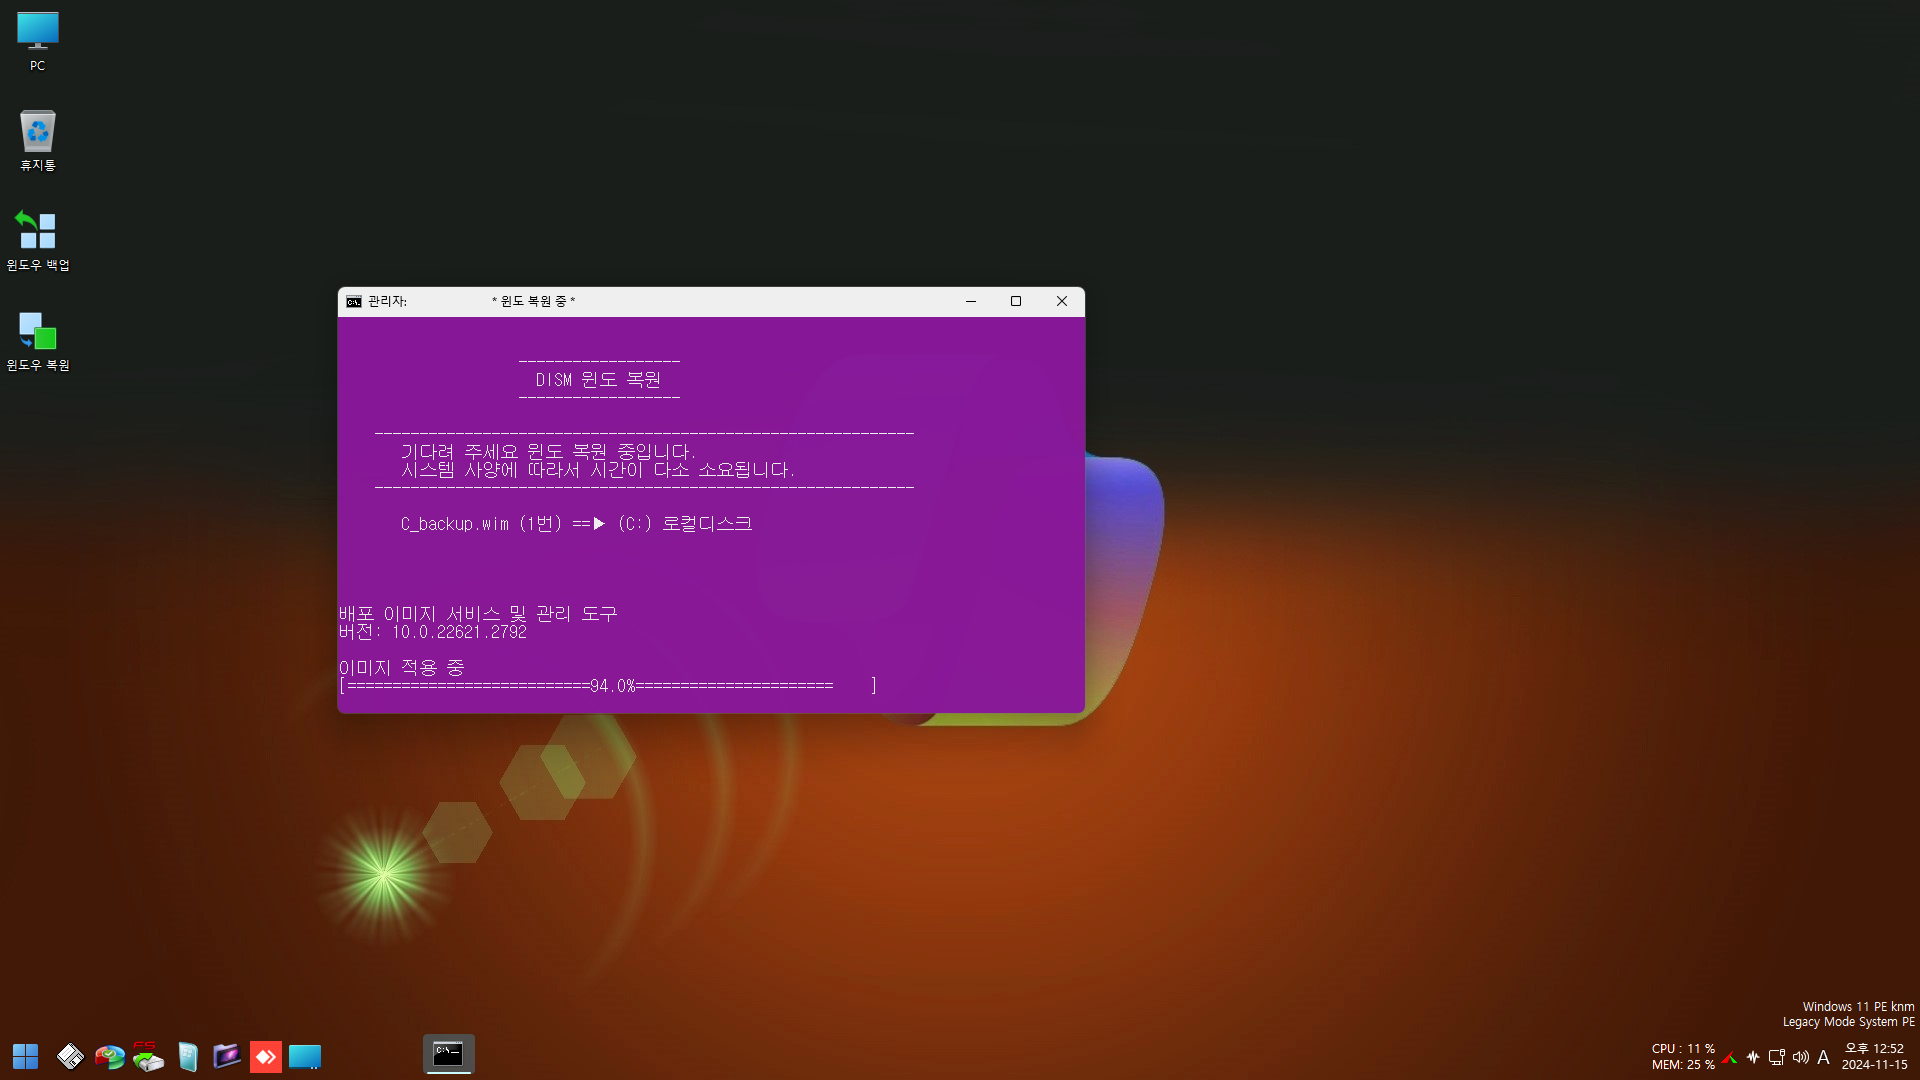Open the network connection tray icon
This screenshot has width=1920, height=1080.
[1777, 1057]
